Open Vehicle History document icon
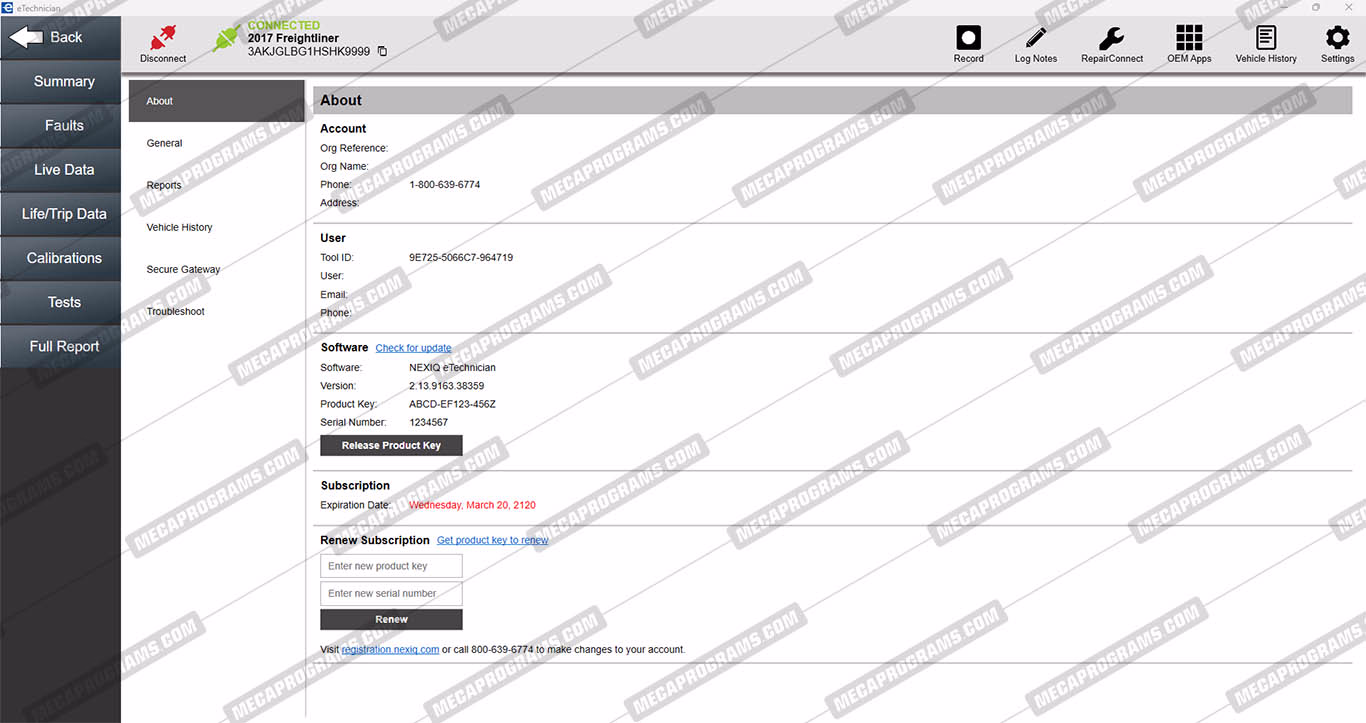The height and width of the screenshot is (723, 1366). 1266,38
